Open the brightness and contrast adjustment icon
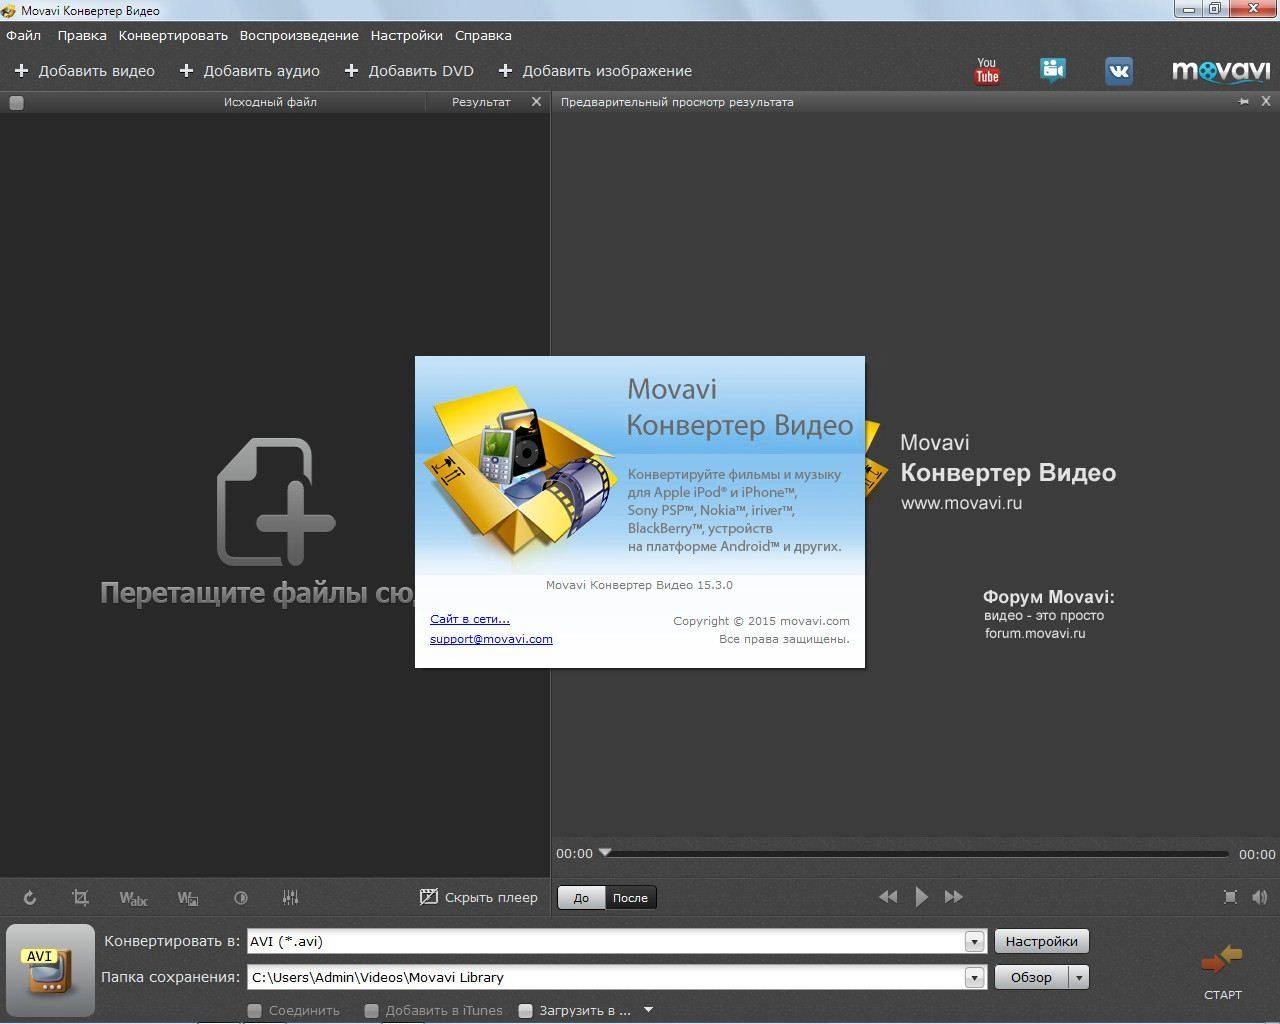Screen dimensions: 1280x1024 240,898
